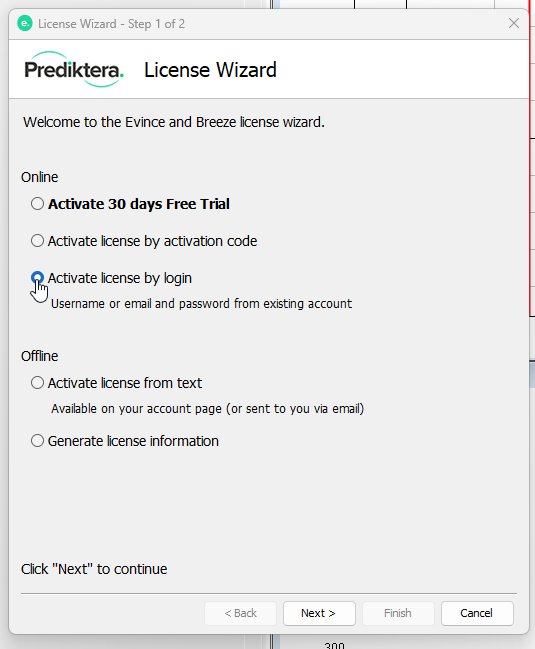The width and height of the screenshot is (535, 649).
Task: Click the License Wizard heading text
Action: pyautogui.click(x=210, y=70)
